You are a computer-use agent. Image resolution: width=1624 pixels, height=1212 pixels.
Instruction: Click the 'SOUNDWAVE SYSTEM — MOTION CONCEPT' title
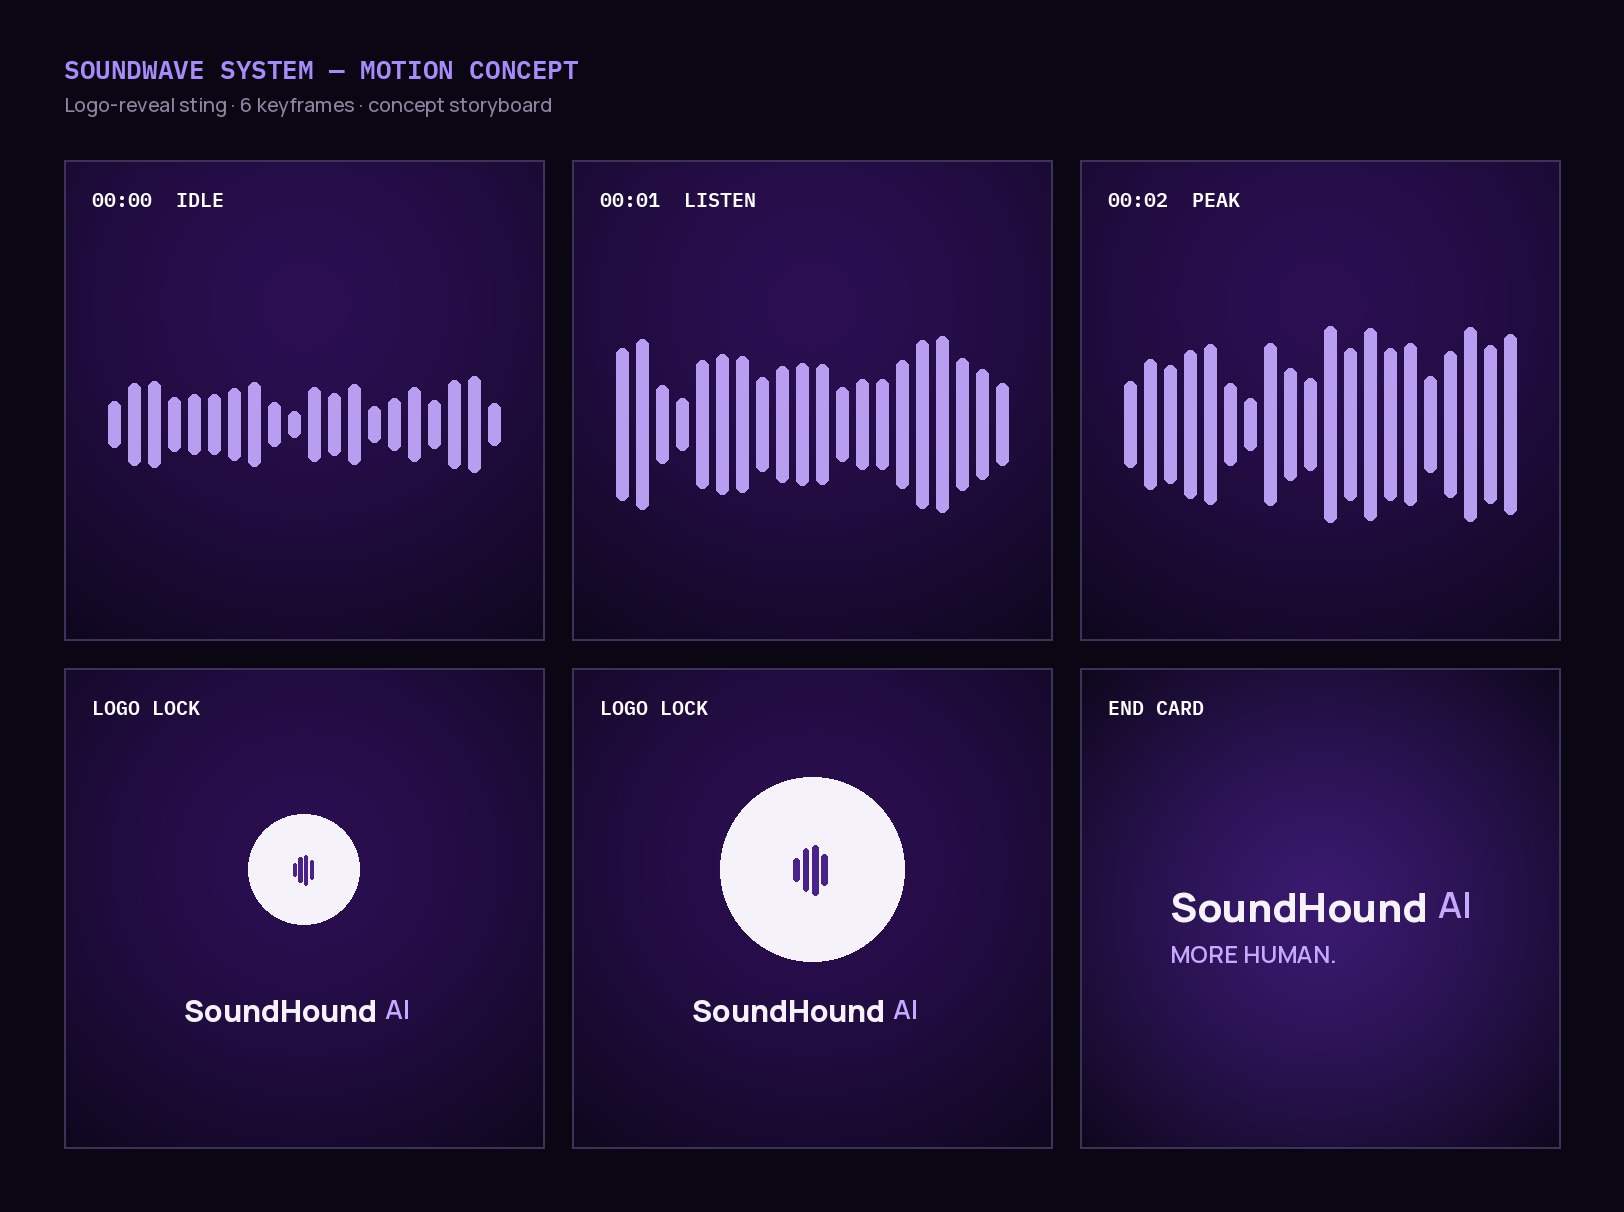tap(321, 71)
